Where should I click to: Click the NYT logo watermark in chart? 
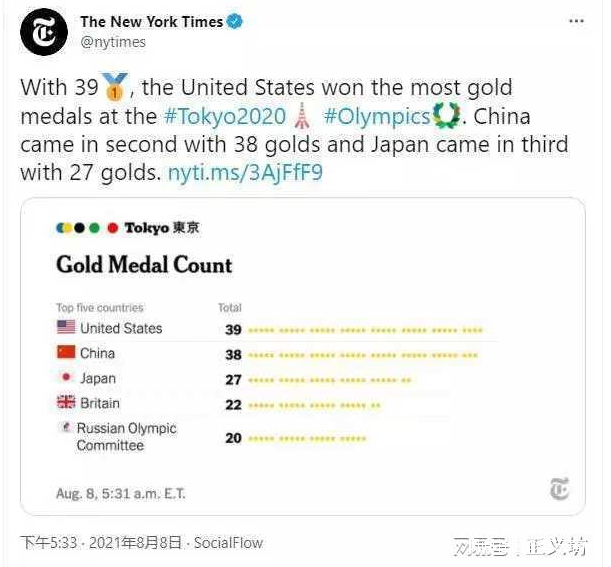(559, 490)
